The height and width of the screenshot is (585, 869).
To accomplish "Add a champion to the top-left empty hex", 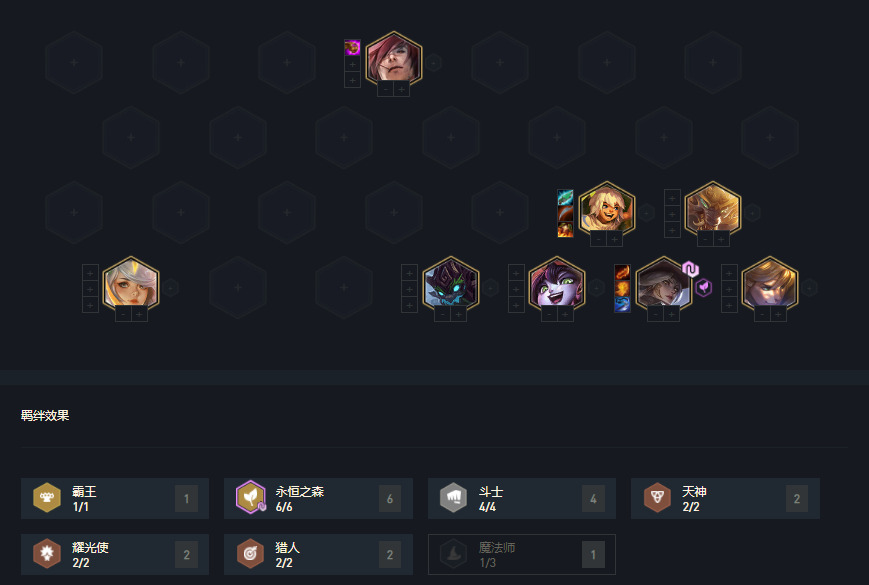I will tap(74, 63).
